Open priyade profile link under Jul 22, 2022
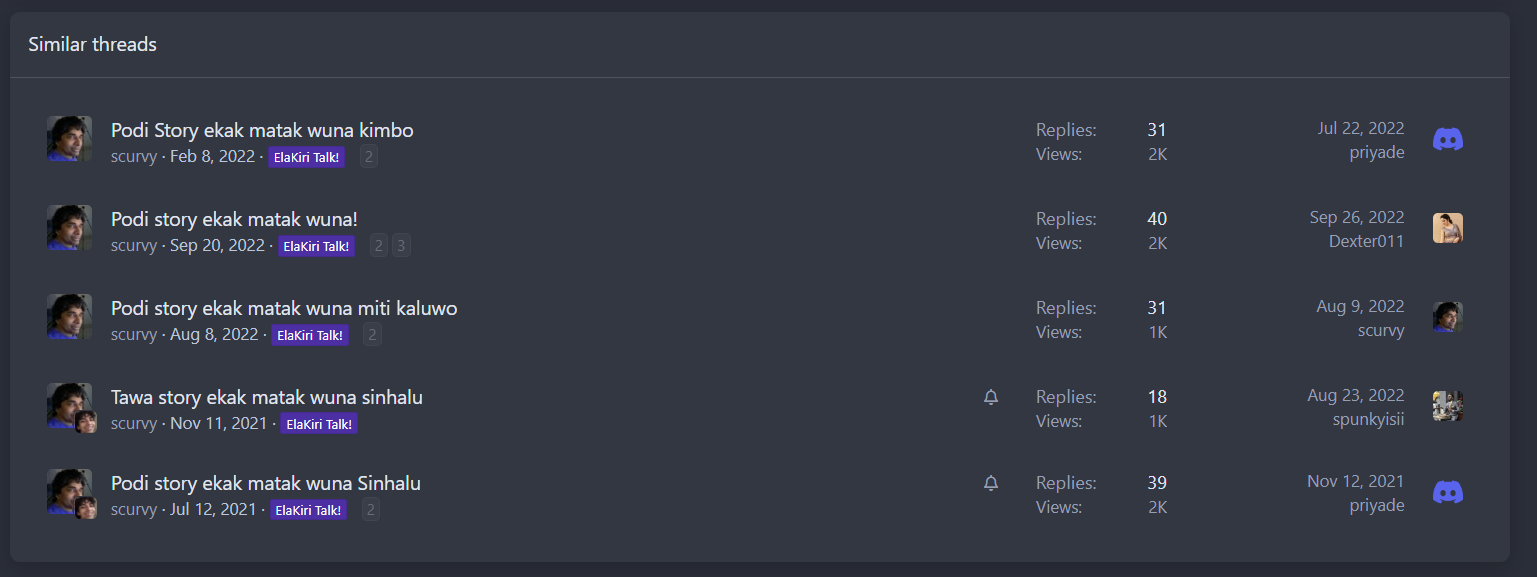This screenshot has height=577, width=1537. (1377, 152)
